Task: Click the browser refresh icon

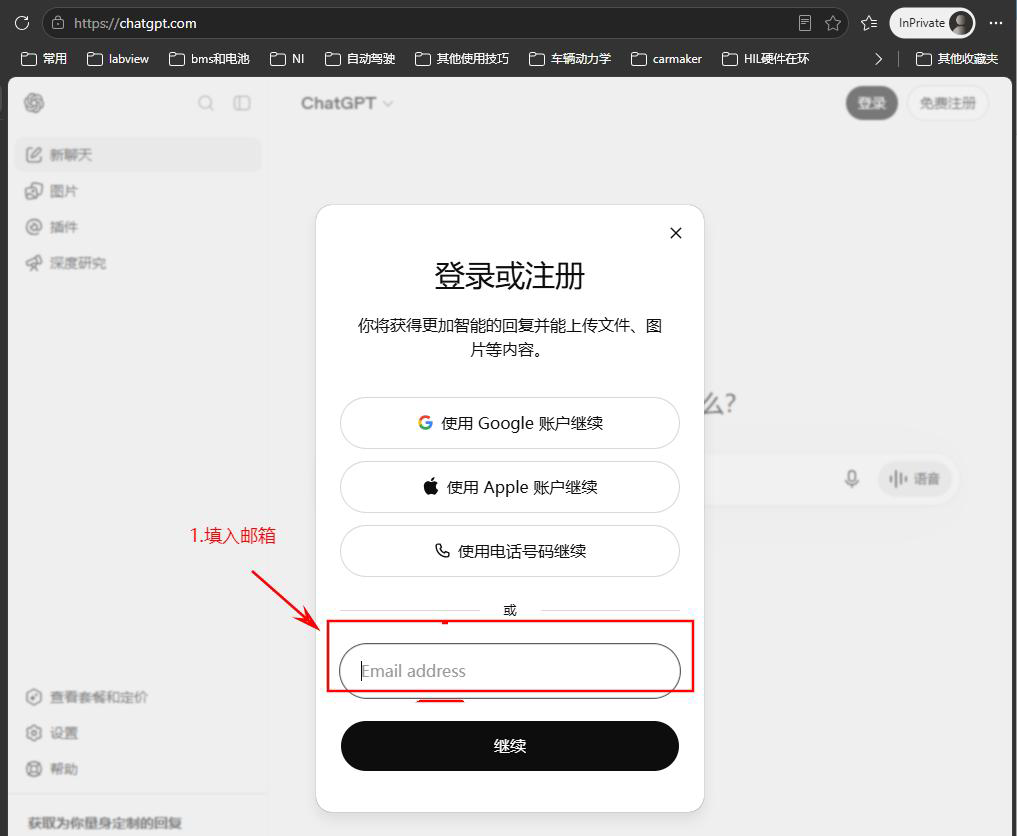Action: (22, 23)
